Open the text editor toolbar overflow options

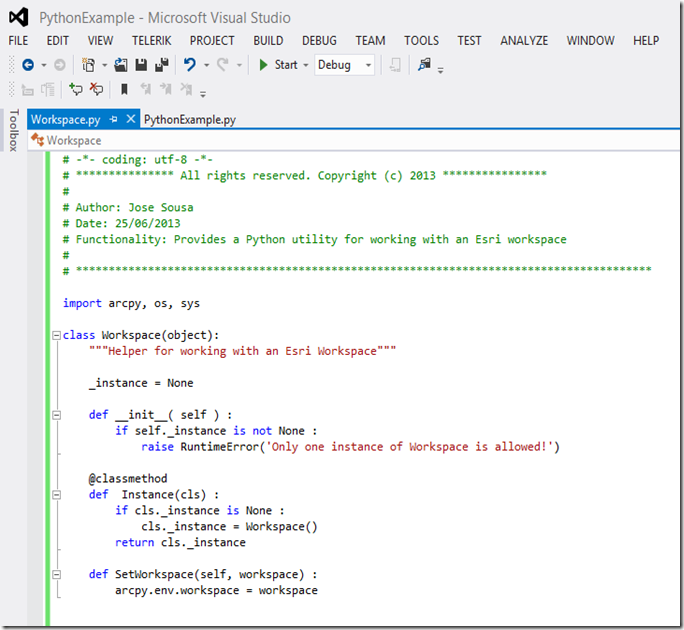[x=203, y=94]
